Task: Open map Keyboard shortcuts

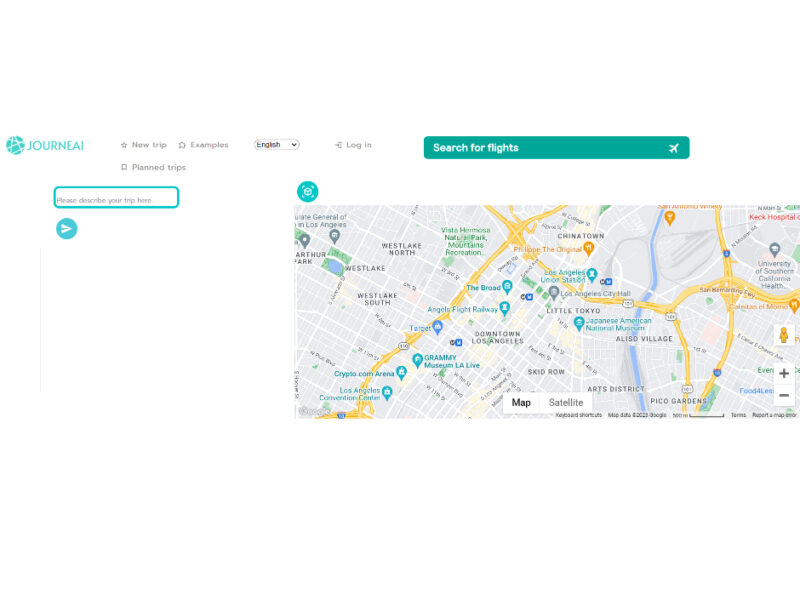Action: (x=579, y=415)
